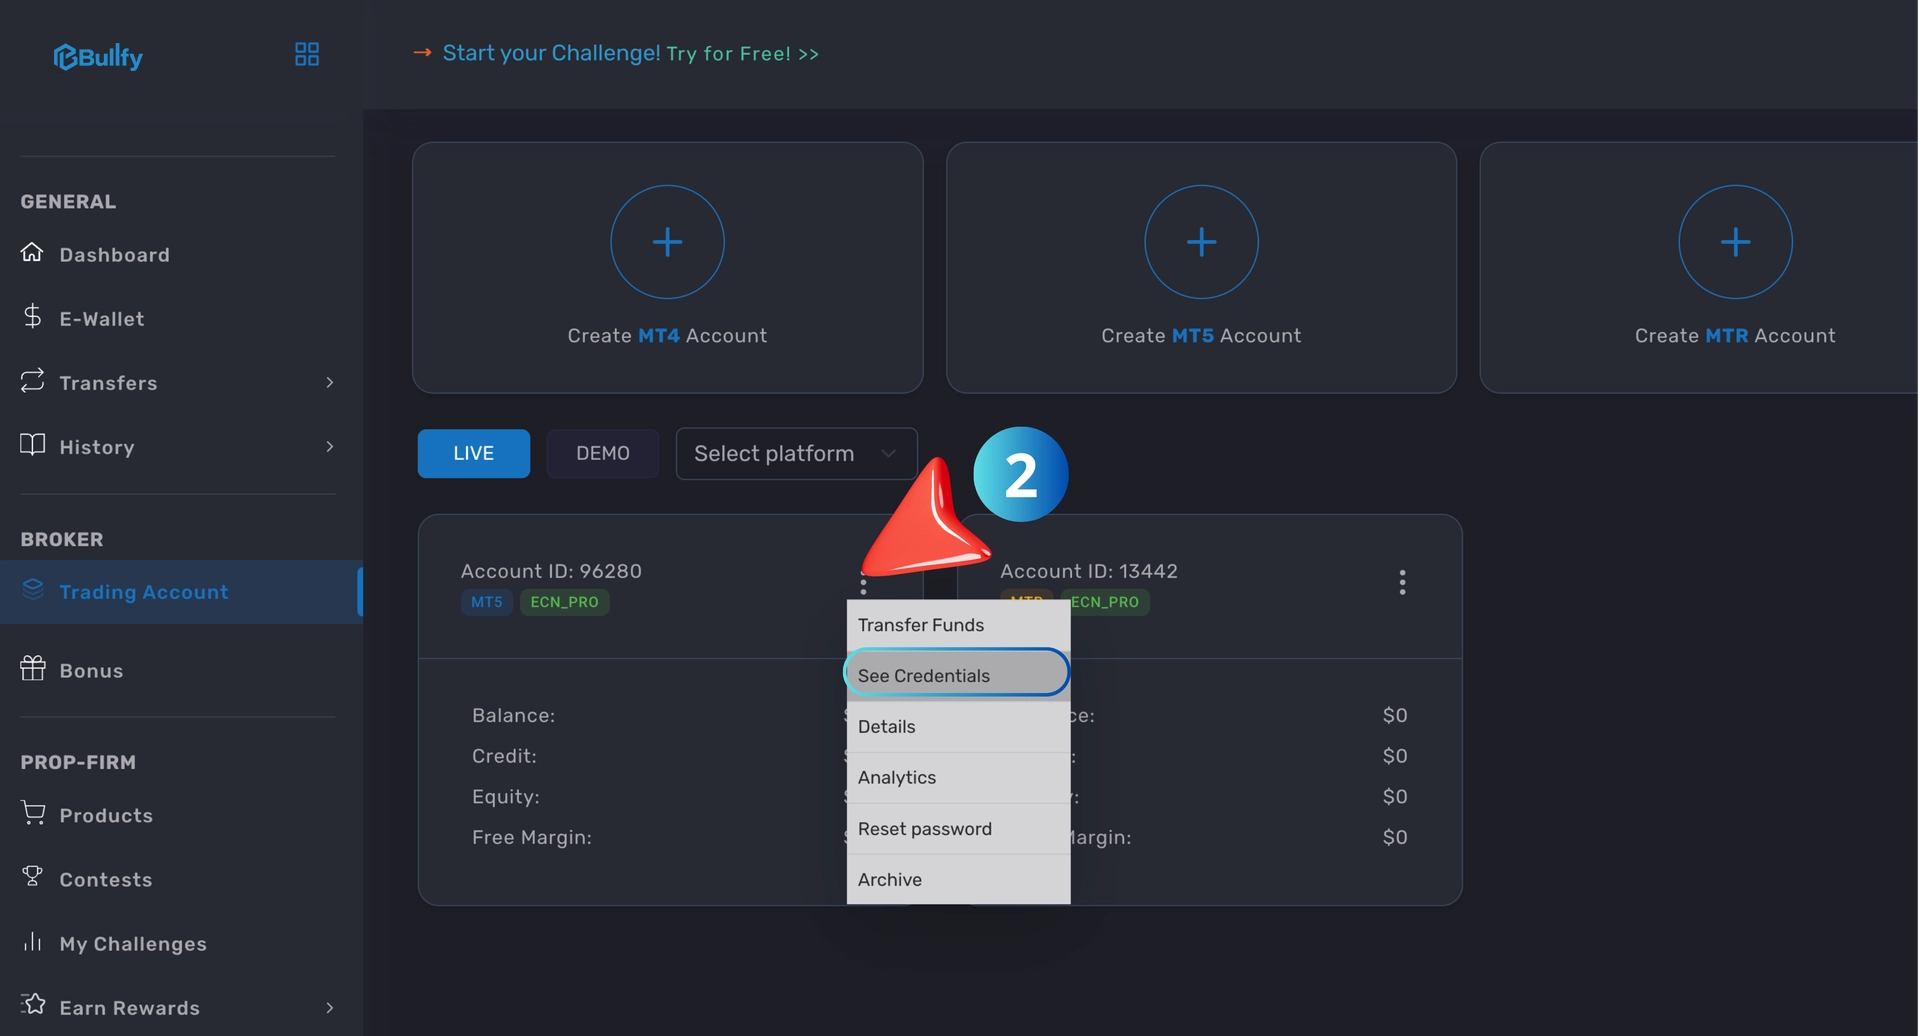
Task: Click the Bonus gift icon
Action: coord(32,667)
